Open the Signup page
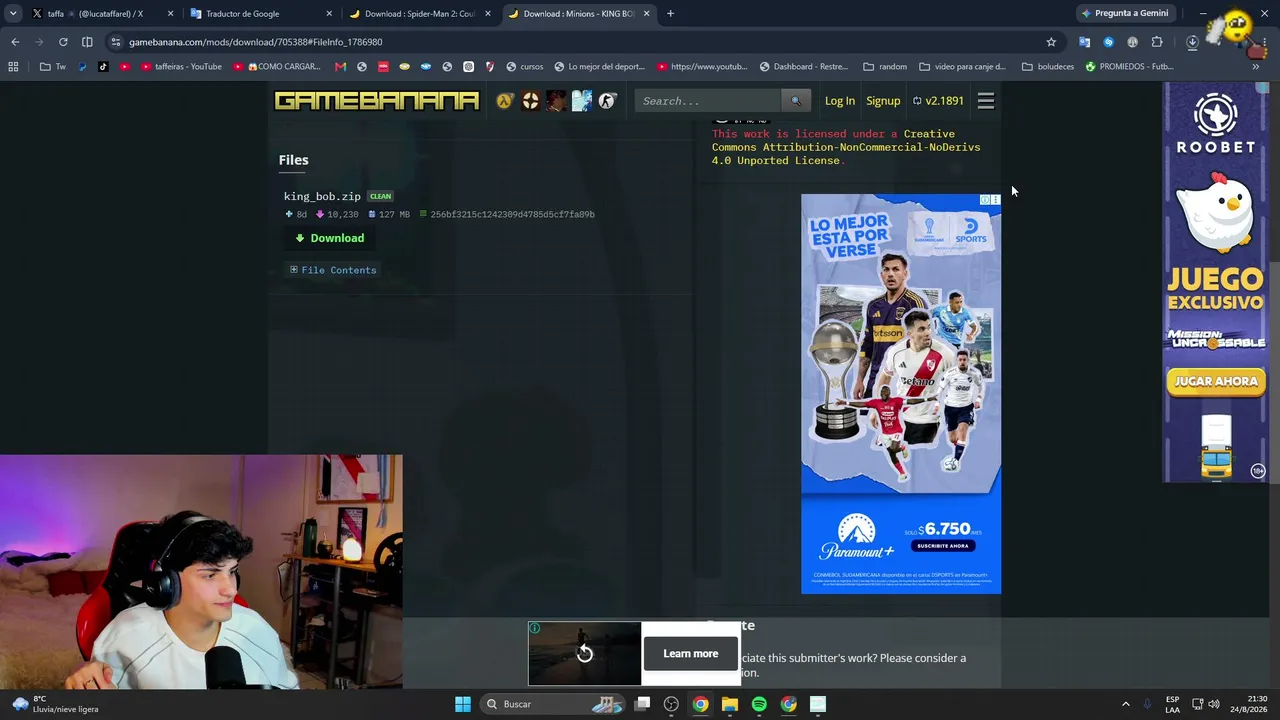The height and width of the screenshot is (720, 1280). (883, 101)
